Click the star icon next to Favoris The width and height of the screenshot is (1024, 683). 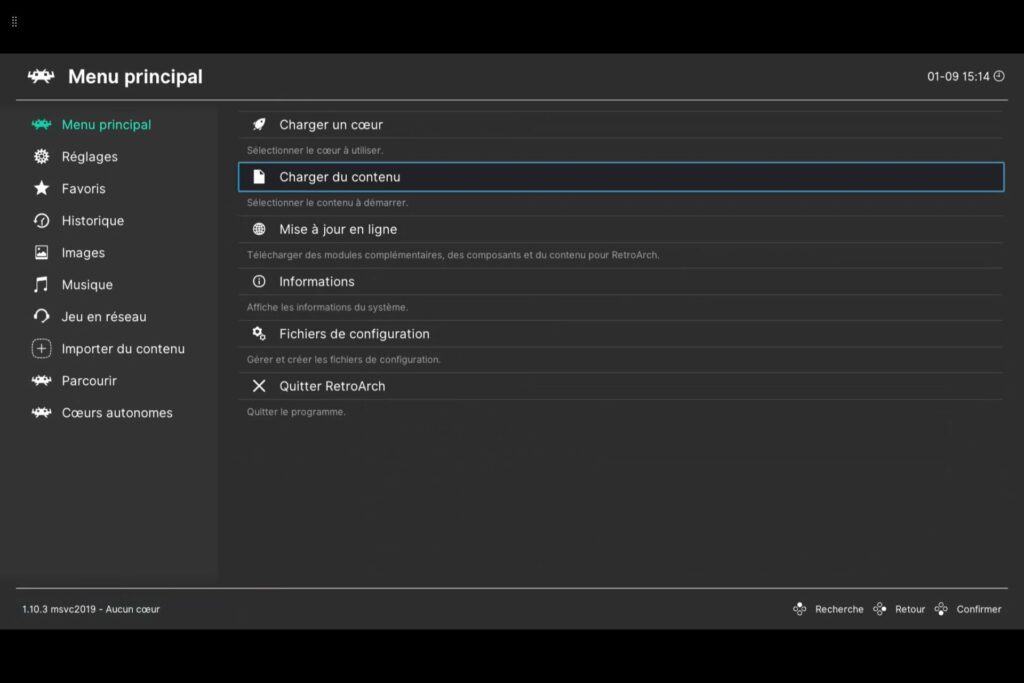tap(41, 188)
